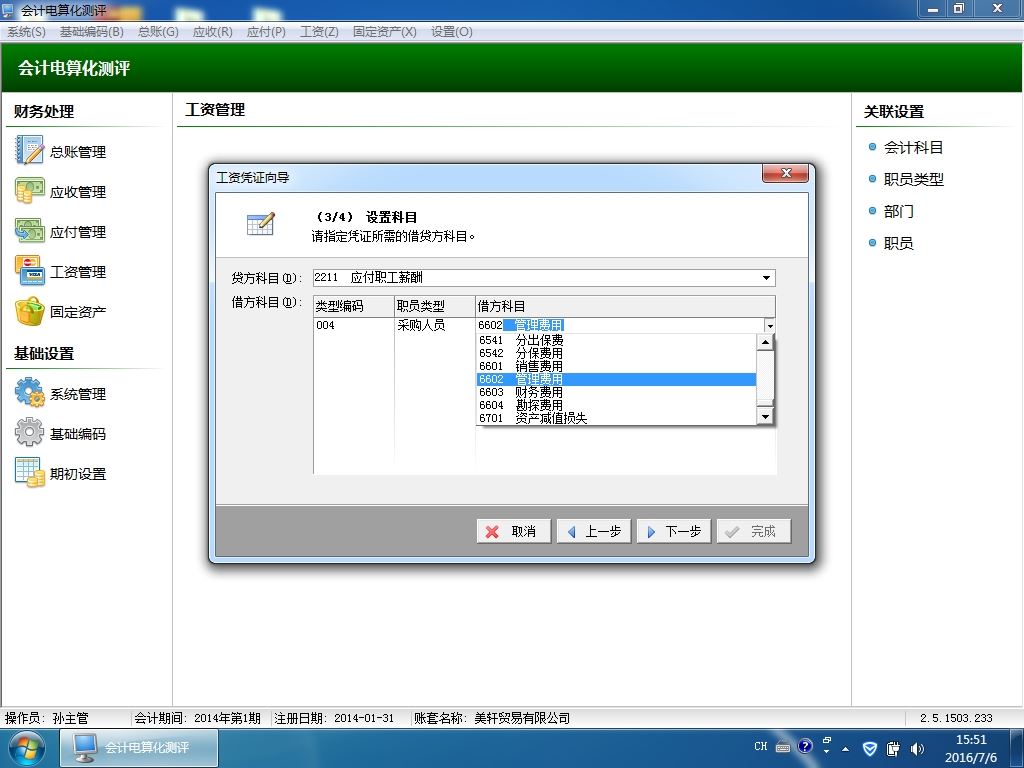This screenshot has width=1024, height=768.
Task: Open the 总账(G) menu
Action: pyautogui.click(x=158, y=31)
